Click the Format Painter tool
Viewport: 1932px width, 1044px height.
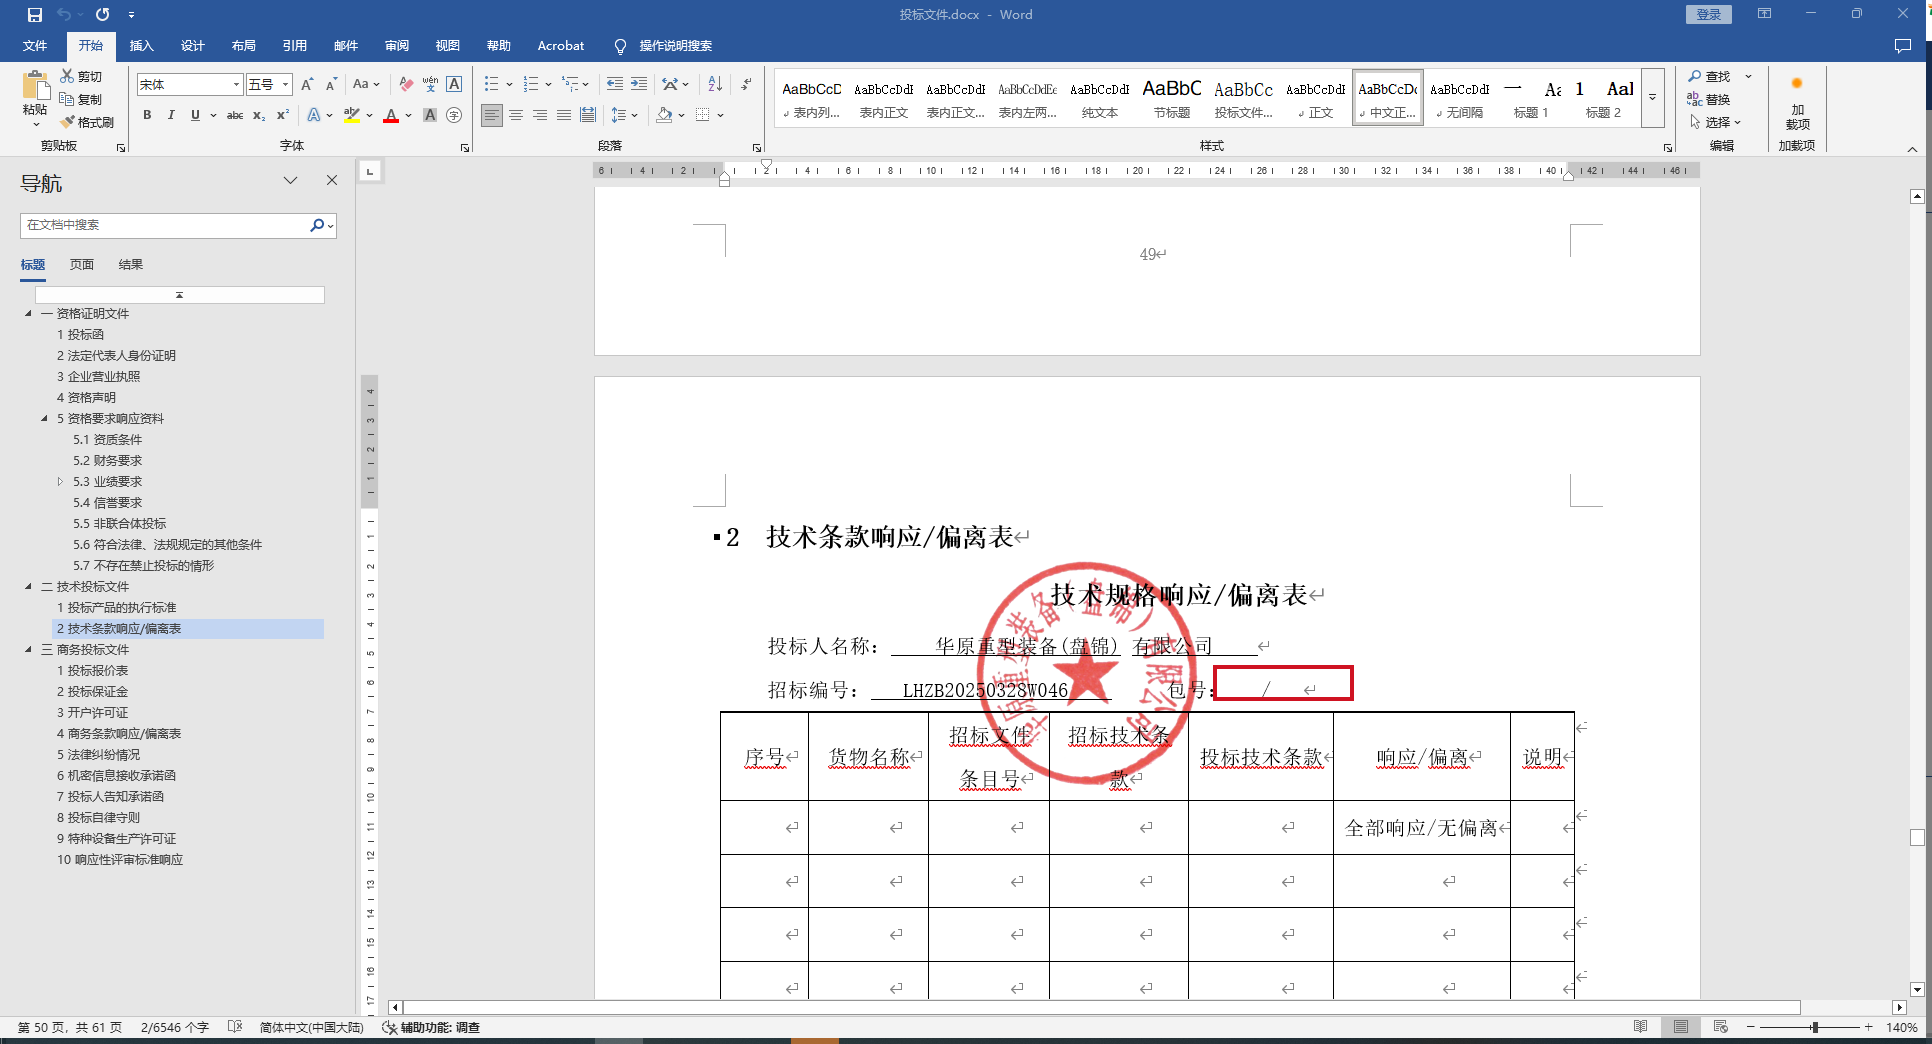pos(87,122)
